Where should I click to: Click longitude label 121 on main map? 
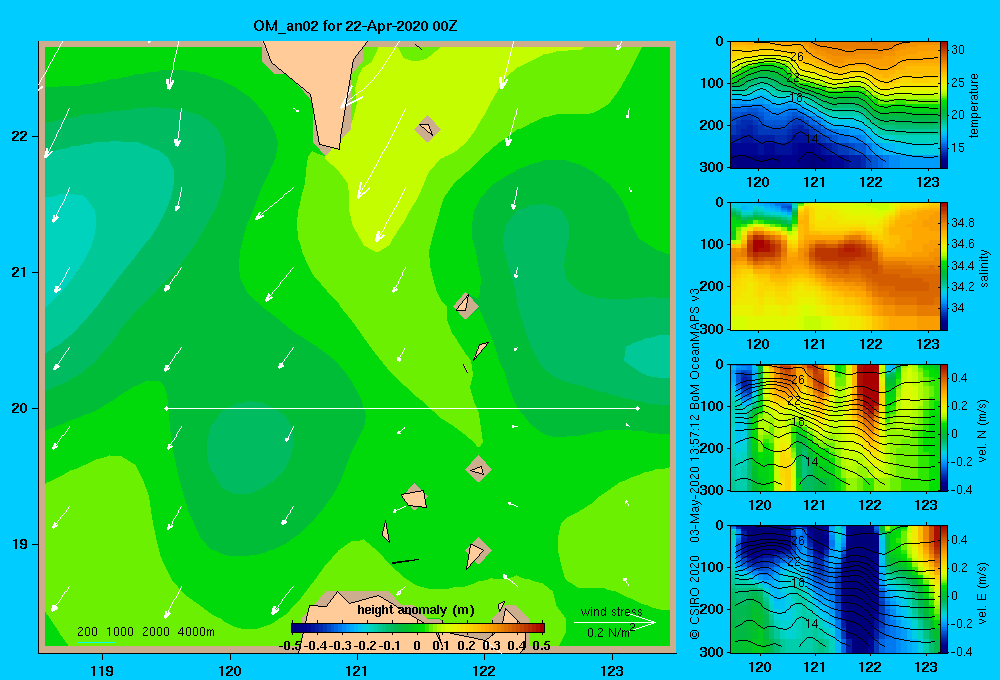(357, 670)
